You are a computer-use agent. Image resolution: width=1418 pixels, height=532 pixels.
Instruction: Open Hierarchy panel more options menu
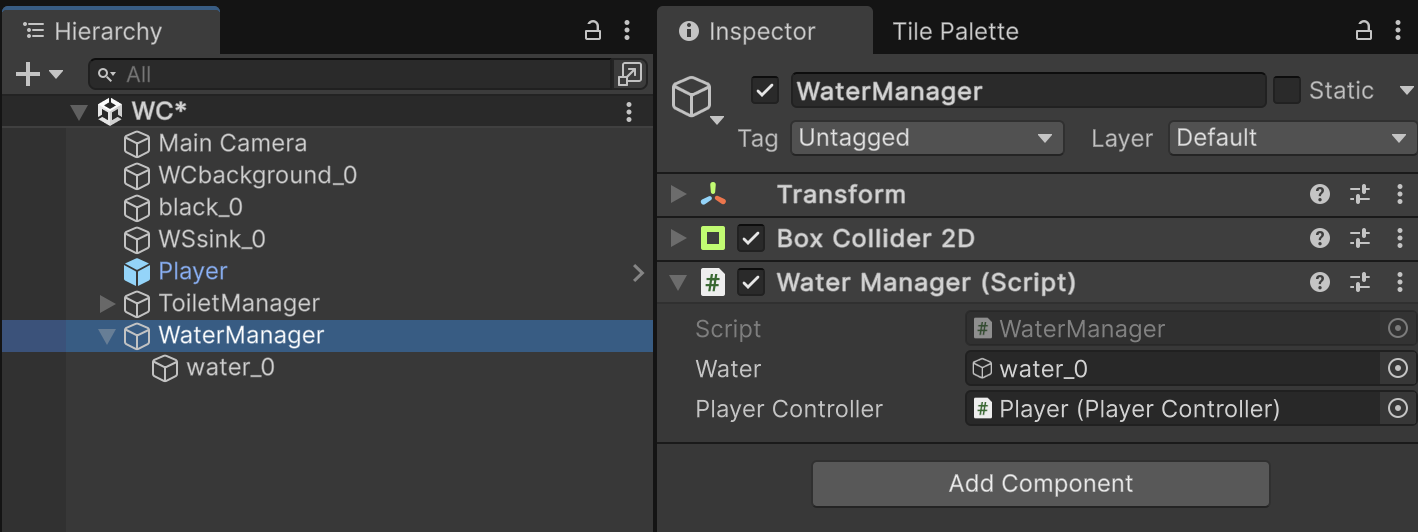(x=627, y=31)
